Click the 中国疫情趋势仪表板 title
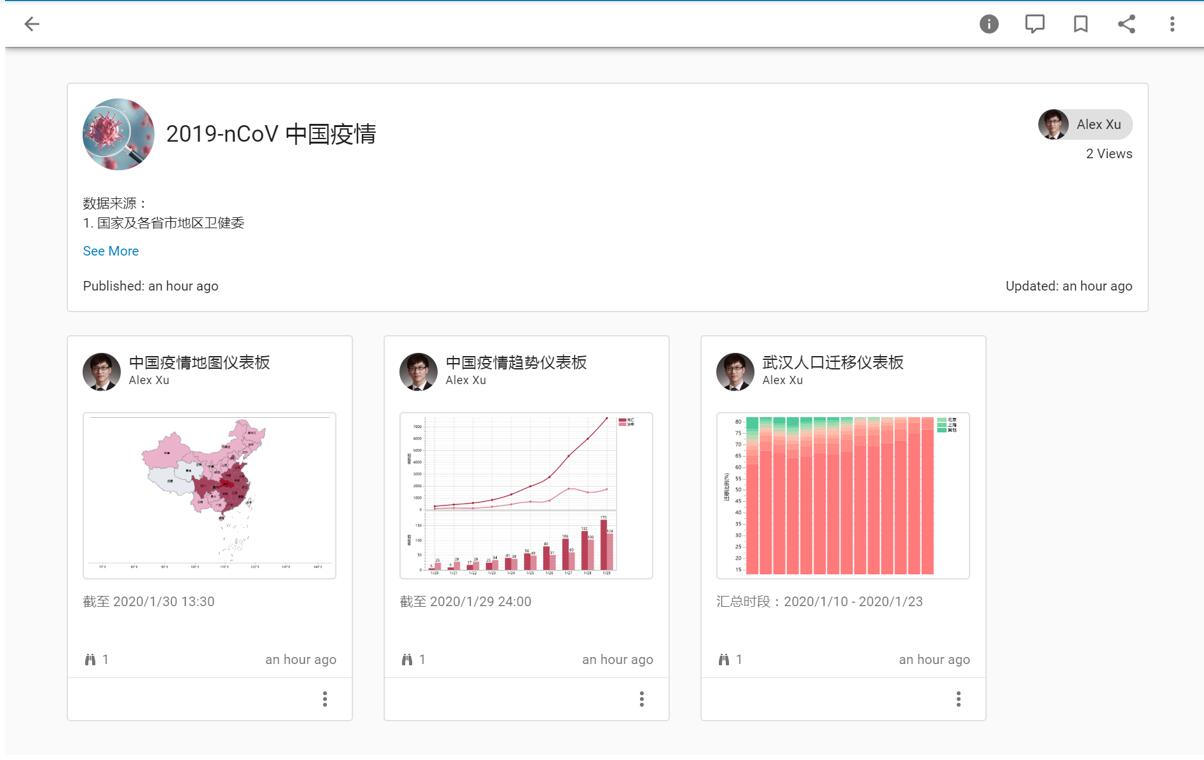The image size is (1204, 760). (x=516, y=362)
